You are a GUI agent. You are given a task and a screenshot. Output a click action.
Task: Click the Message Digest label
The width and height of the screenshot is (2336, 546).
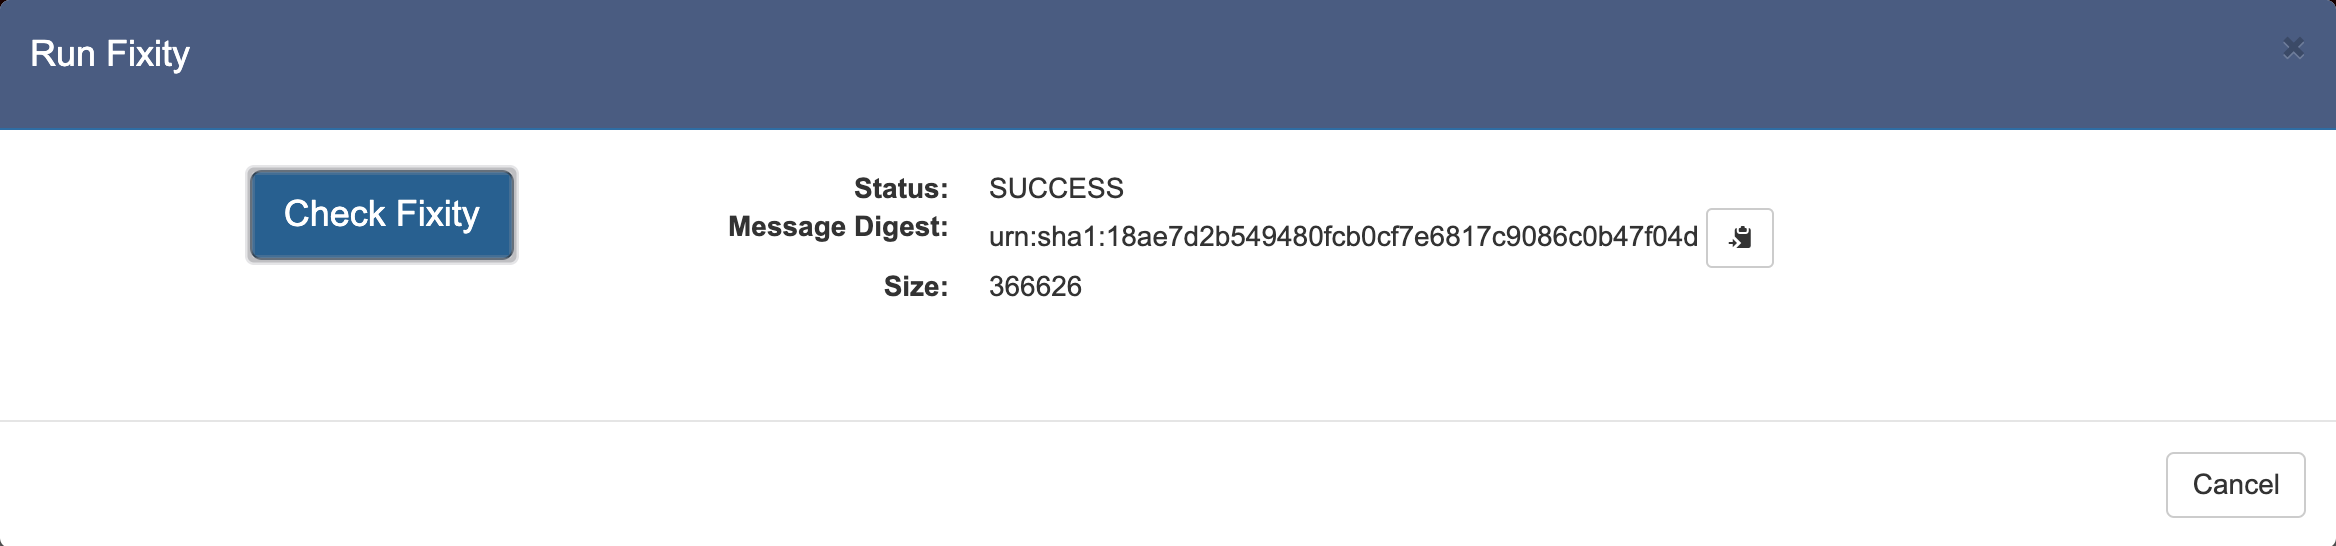point(837,227)
